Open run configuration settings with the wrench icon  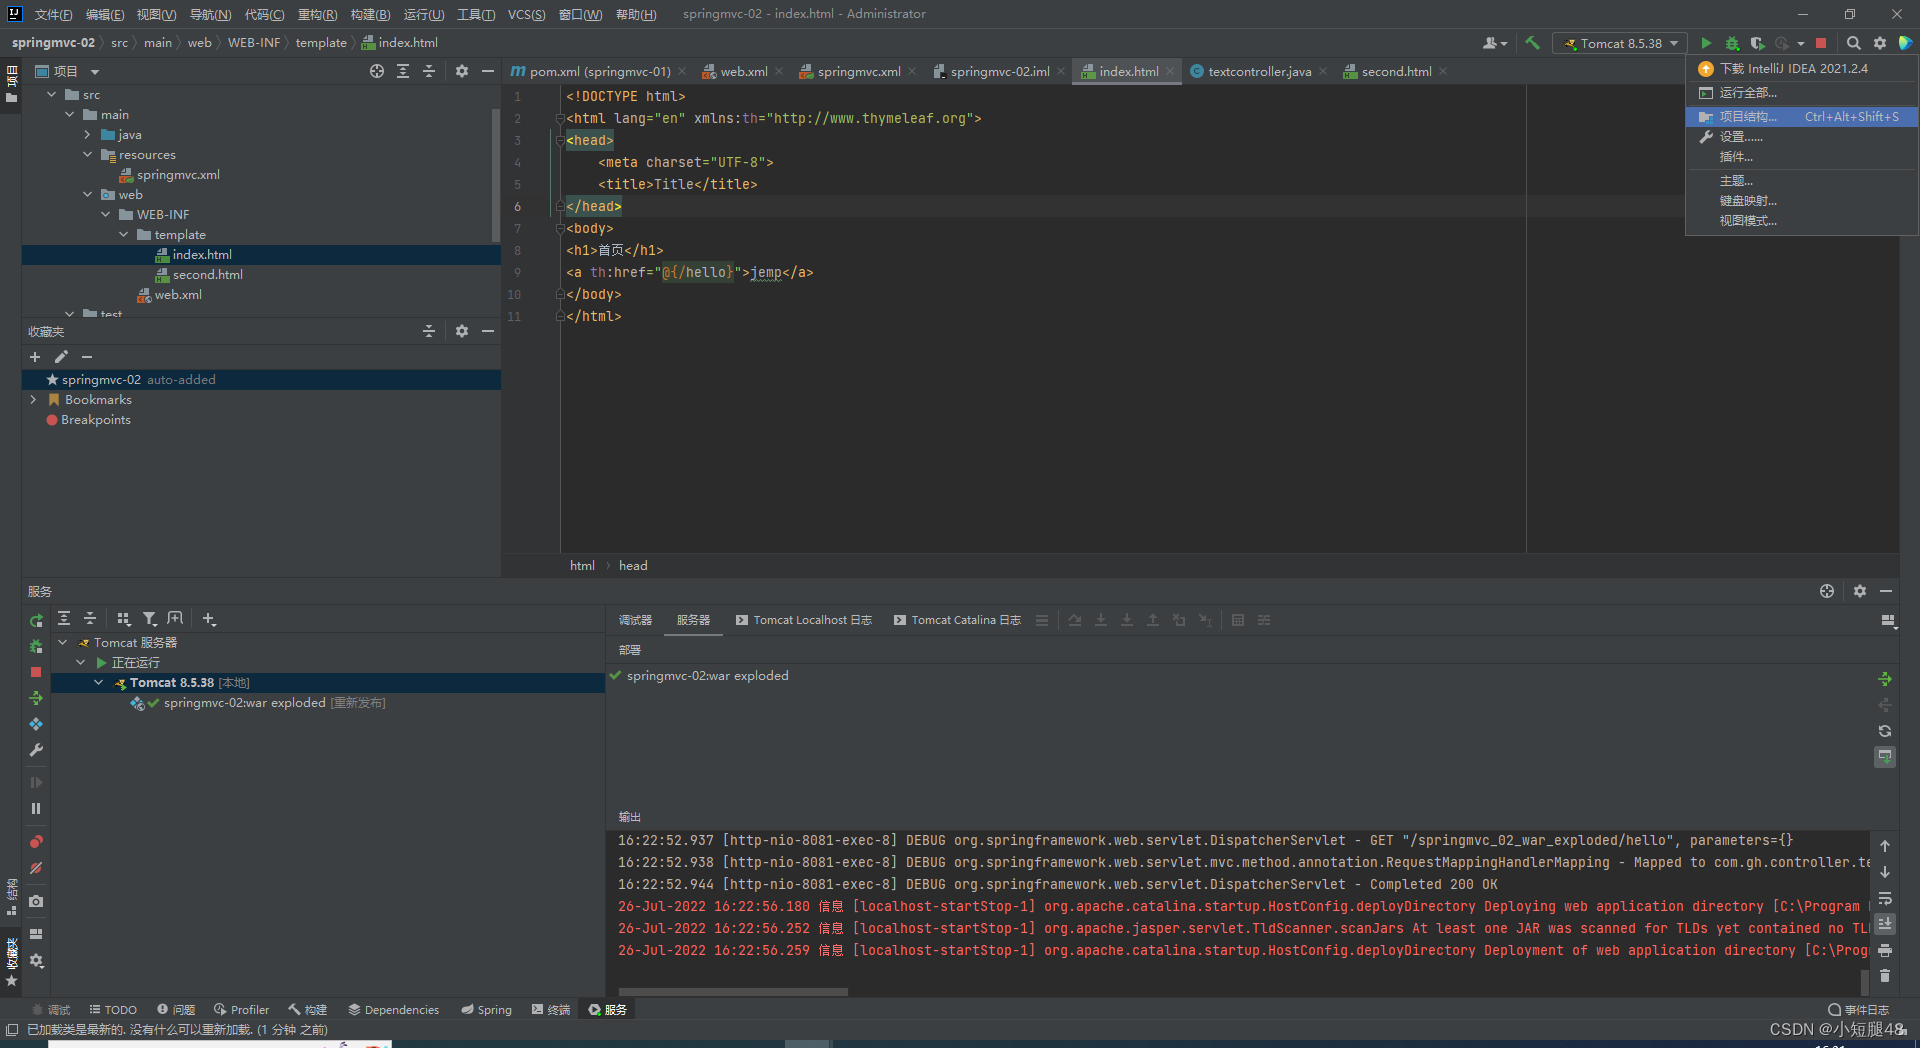36,752
